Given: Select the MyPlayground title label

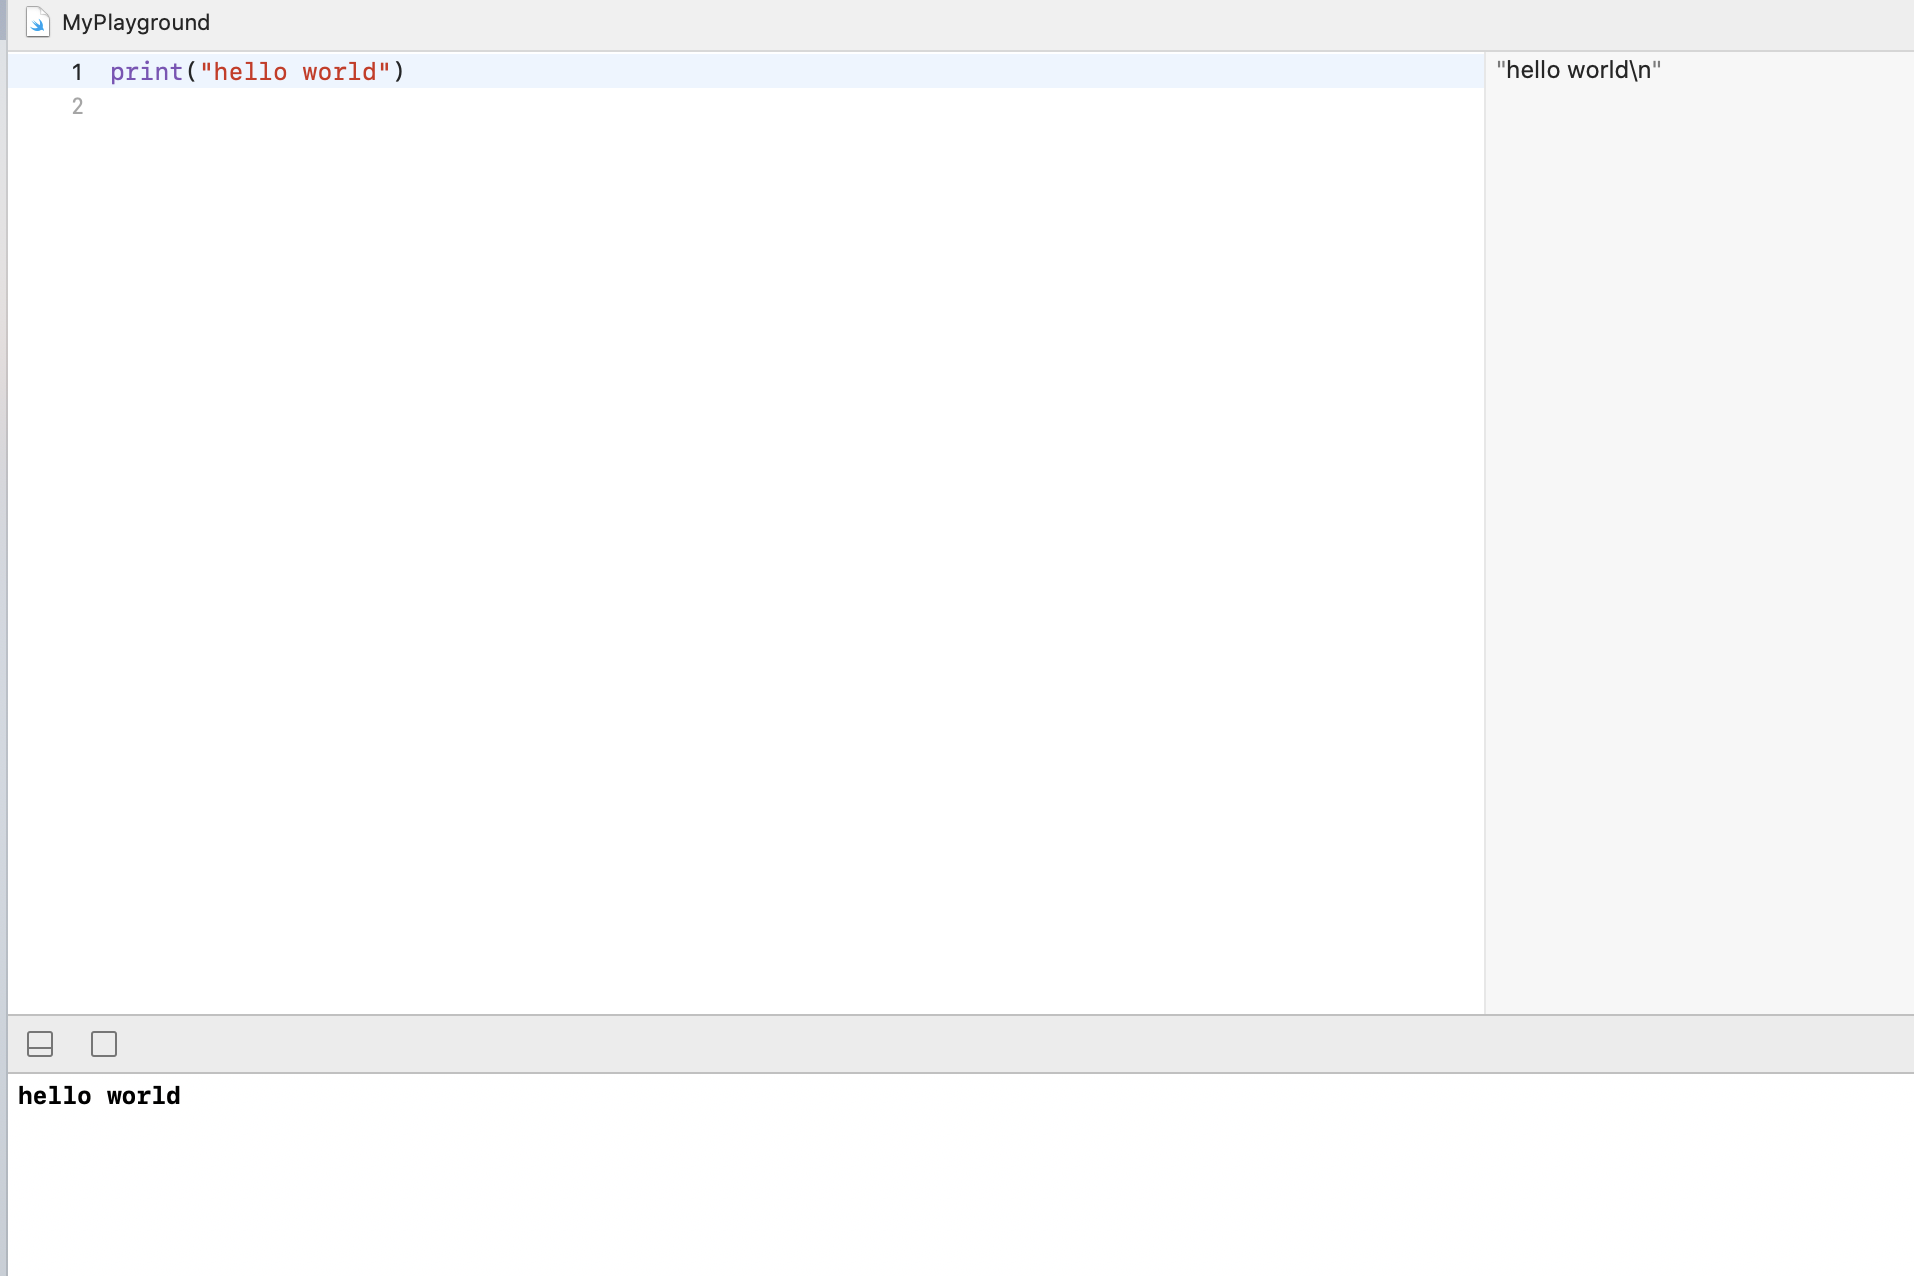Looking at the screenshot, I should (x=136, y=22).
